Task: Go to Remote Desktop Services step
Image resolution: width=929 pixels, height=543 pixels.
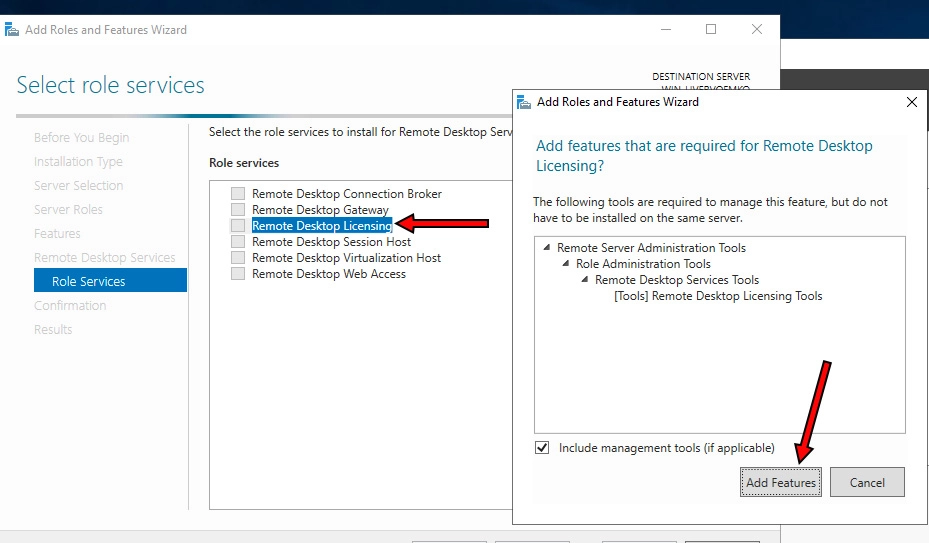Action: point(104,258)
